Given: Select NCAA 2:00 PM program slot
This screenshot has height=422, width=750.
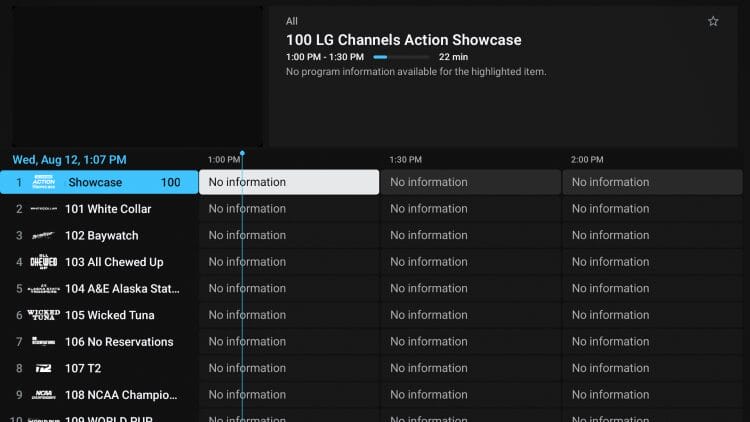Looking at the screenshot, I should (652, 395).
